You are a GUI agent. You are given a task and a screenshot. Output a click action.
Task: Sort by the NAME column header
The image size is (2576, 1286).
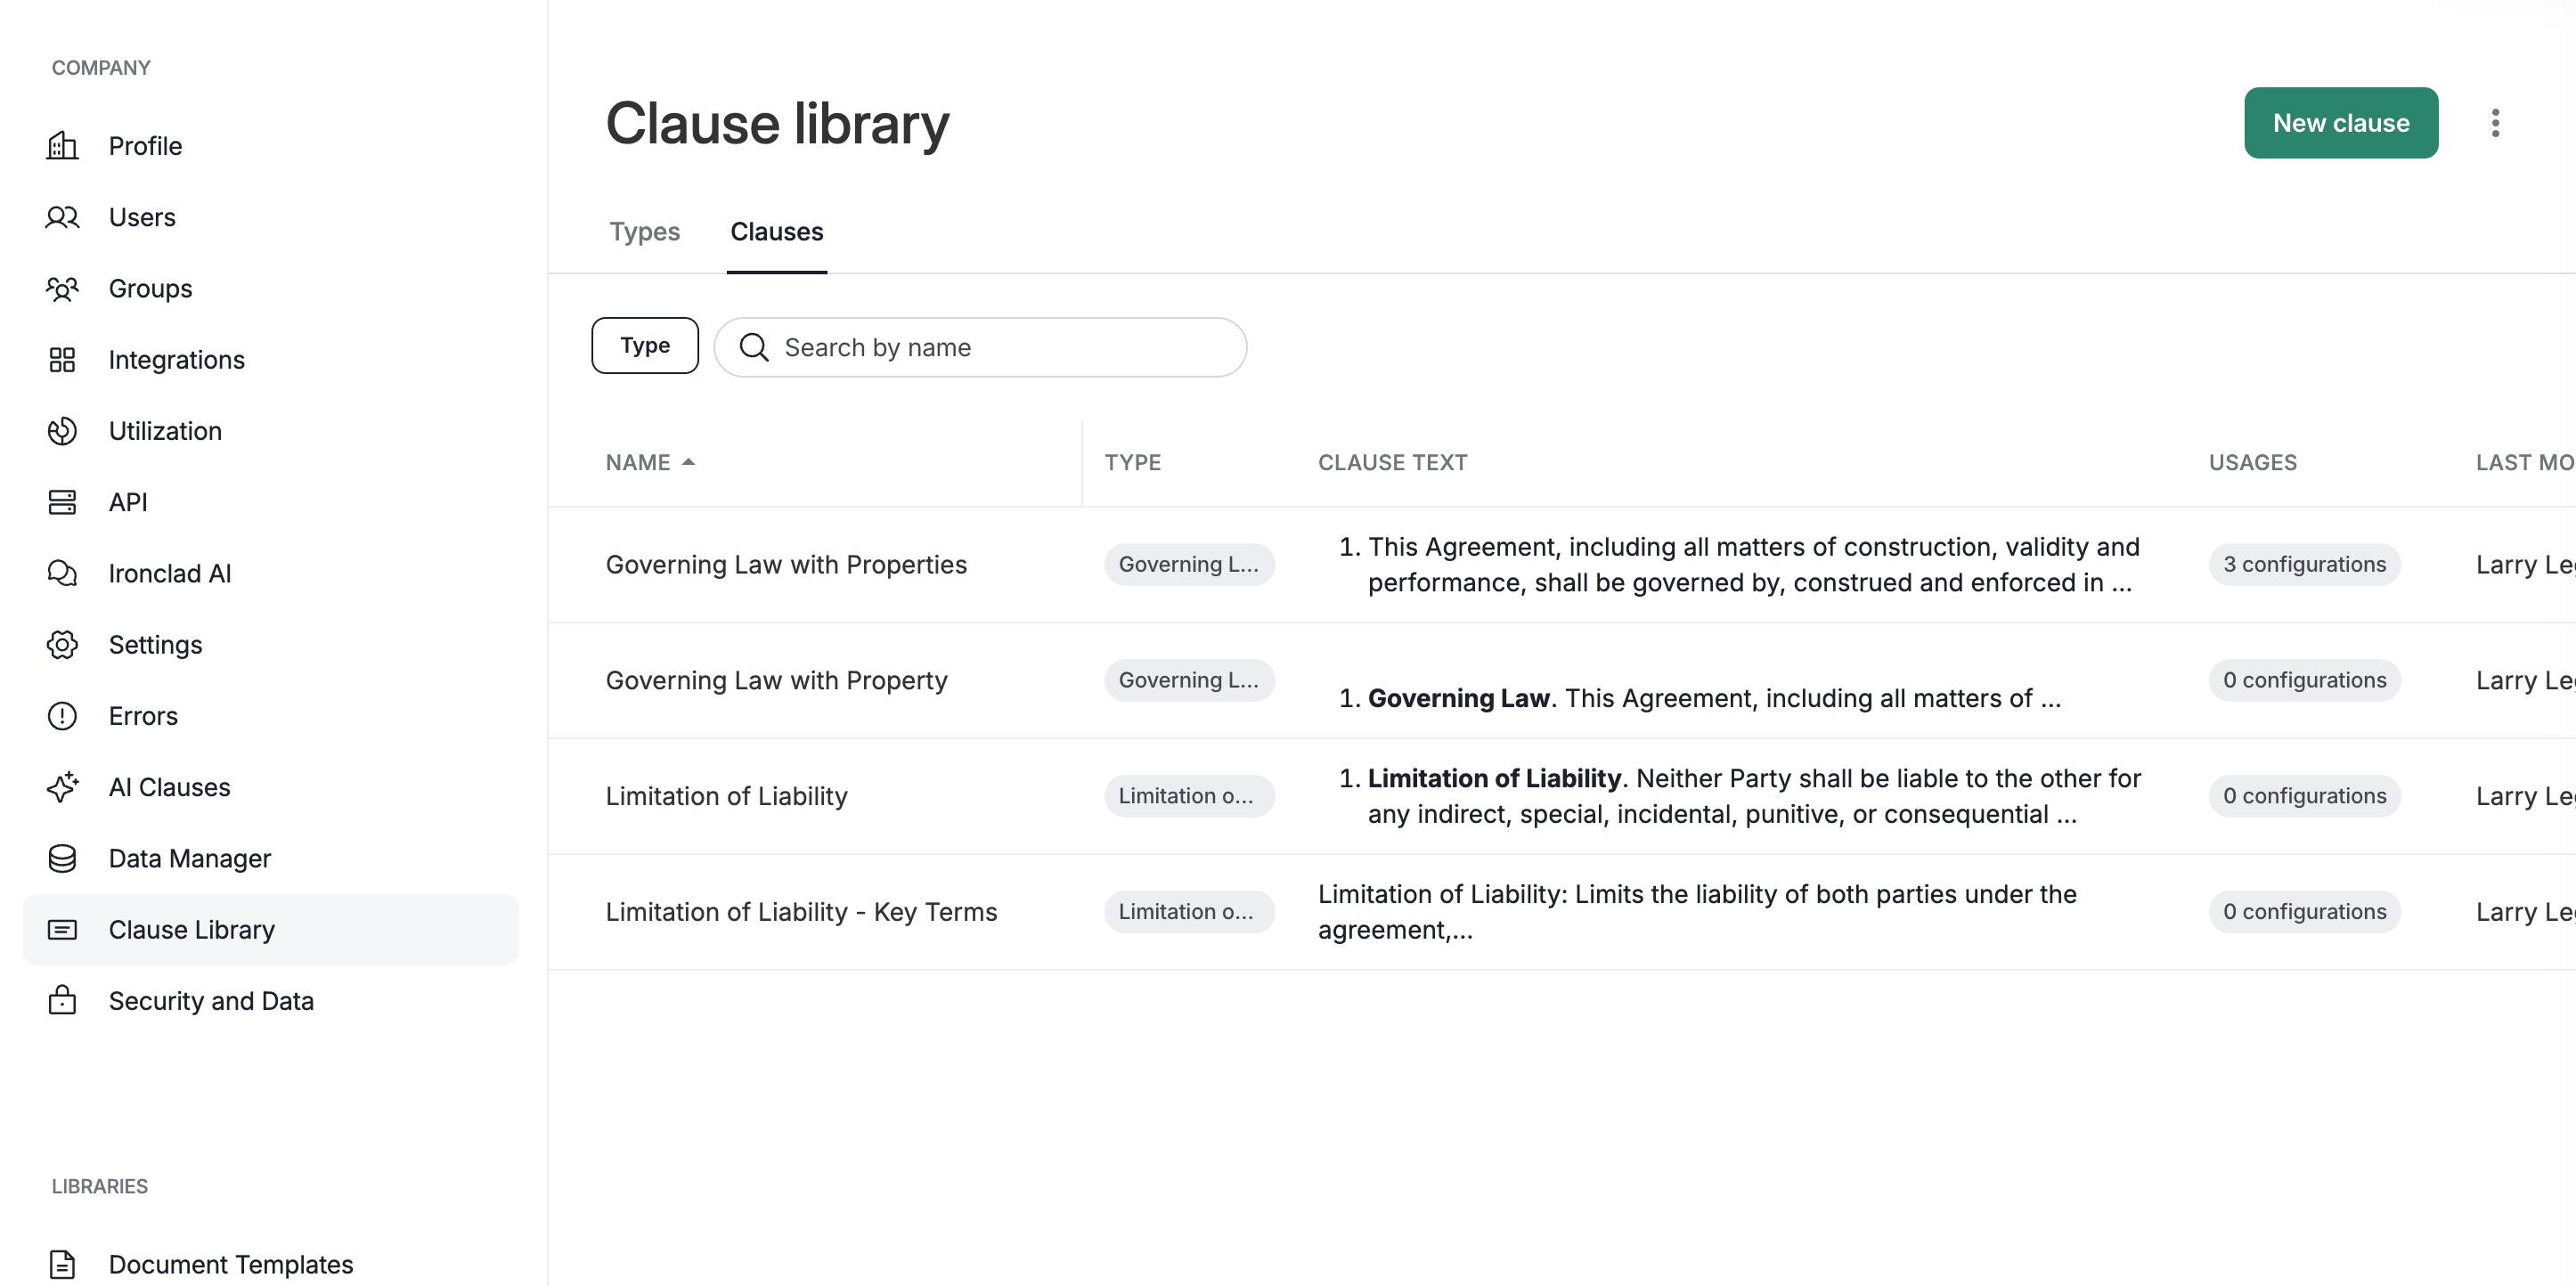(x=638, y=462)
